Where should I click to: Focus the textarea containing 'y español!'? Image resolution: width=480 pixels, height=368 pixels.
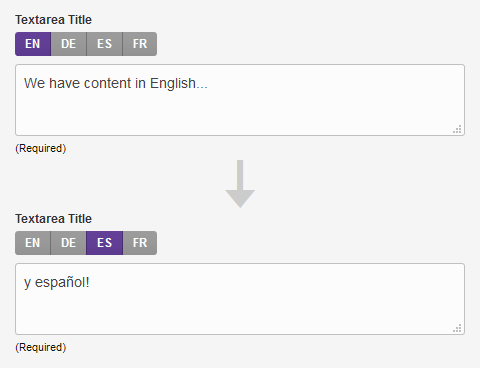(x=240, y=299)
